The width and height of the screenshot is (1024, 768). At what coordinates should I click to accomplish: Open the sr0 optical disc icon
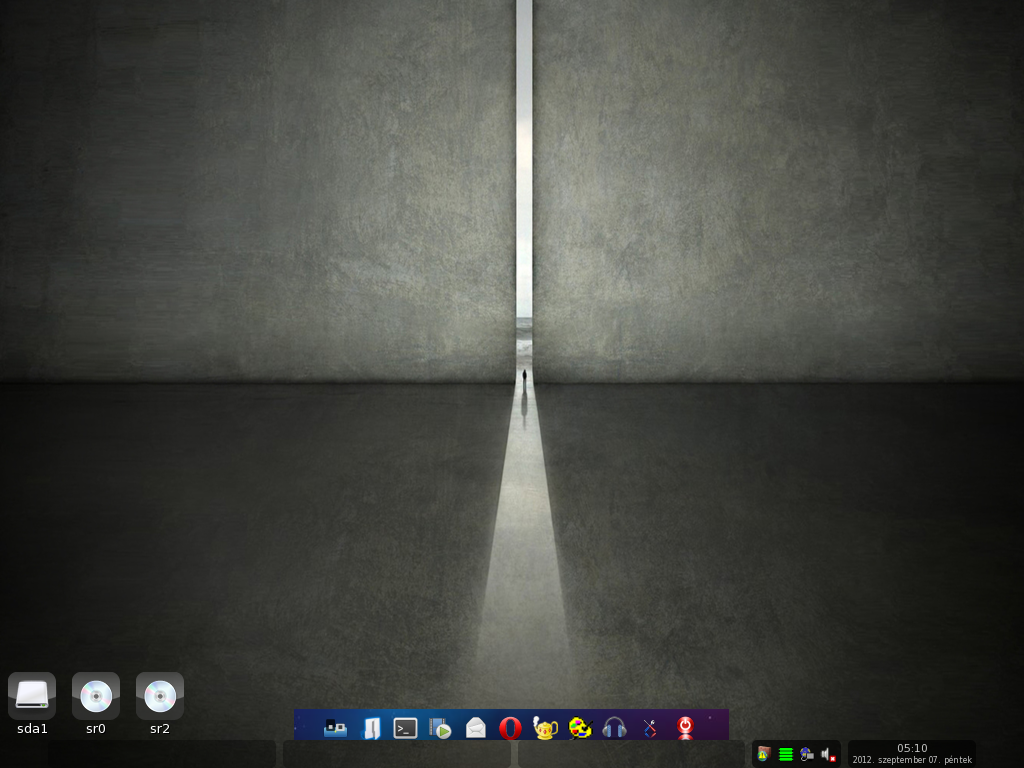pyautogui.click(x=96, y=696)
